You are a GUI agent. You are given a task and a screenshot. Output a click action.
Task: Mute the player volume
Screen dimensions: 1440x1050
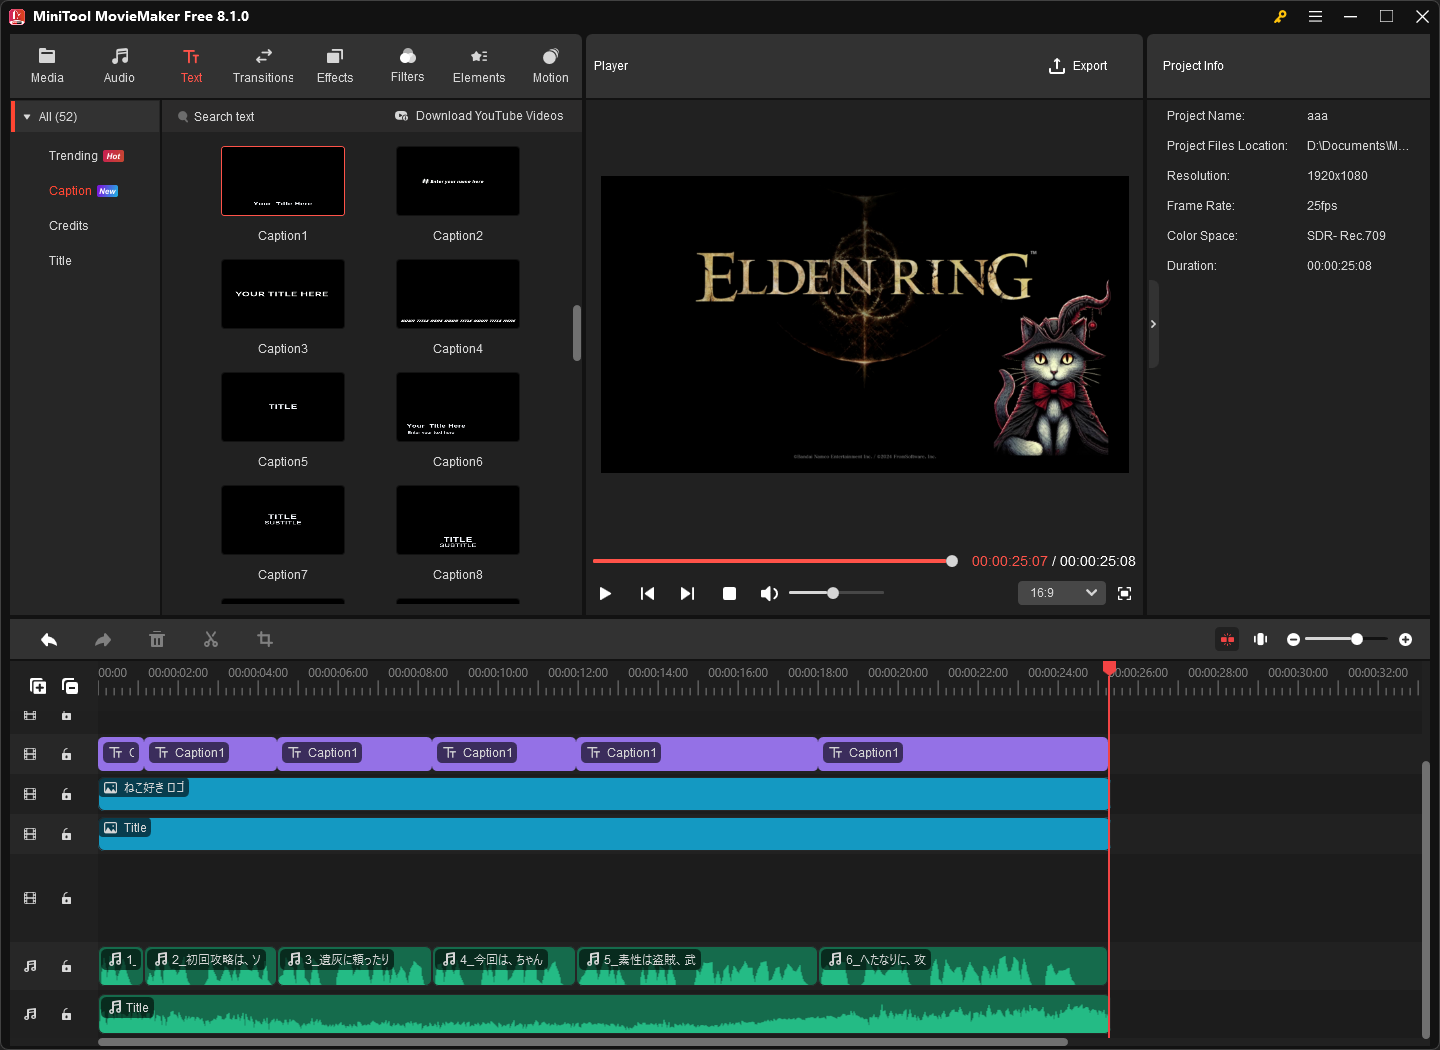[768, 593]
